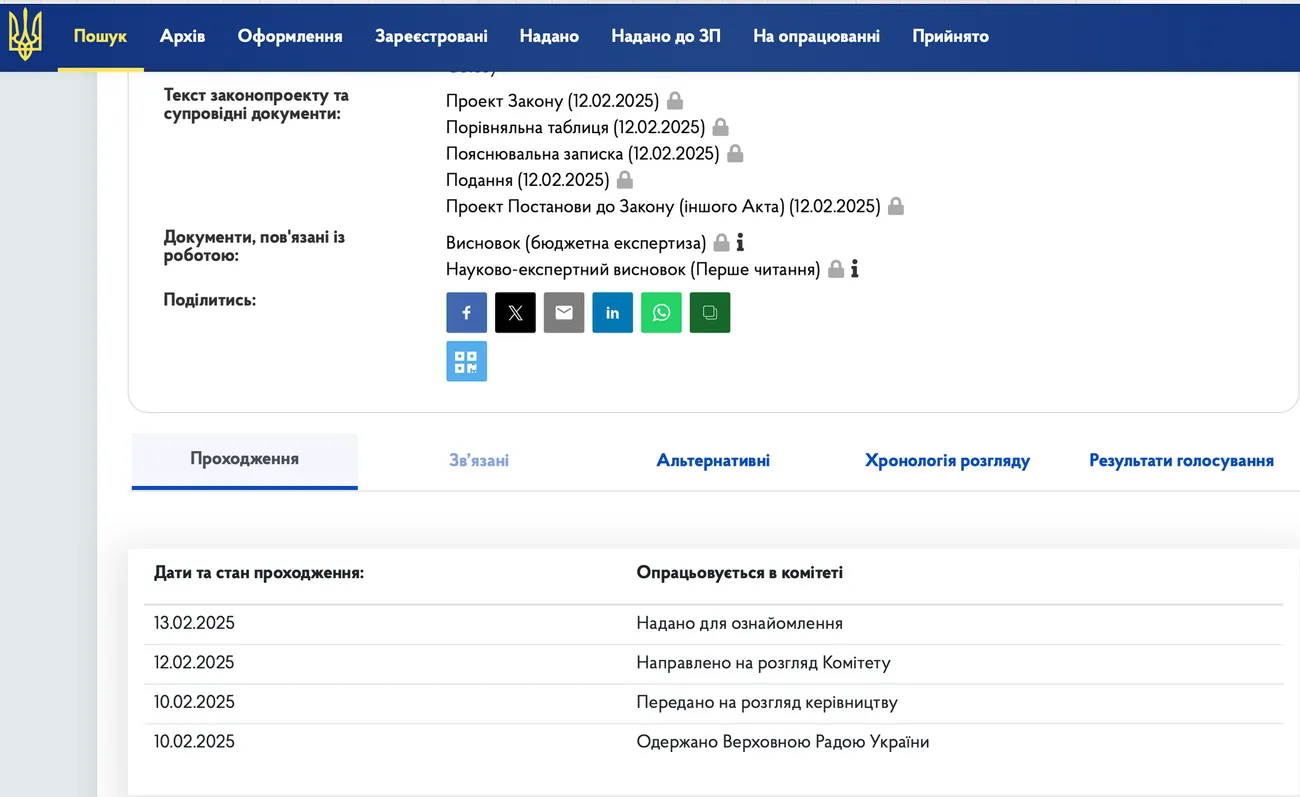The height and width of the screenshot is (797, 1300).
Task: Share by email envelope icon
Action: (564, 313)
